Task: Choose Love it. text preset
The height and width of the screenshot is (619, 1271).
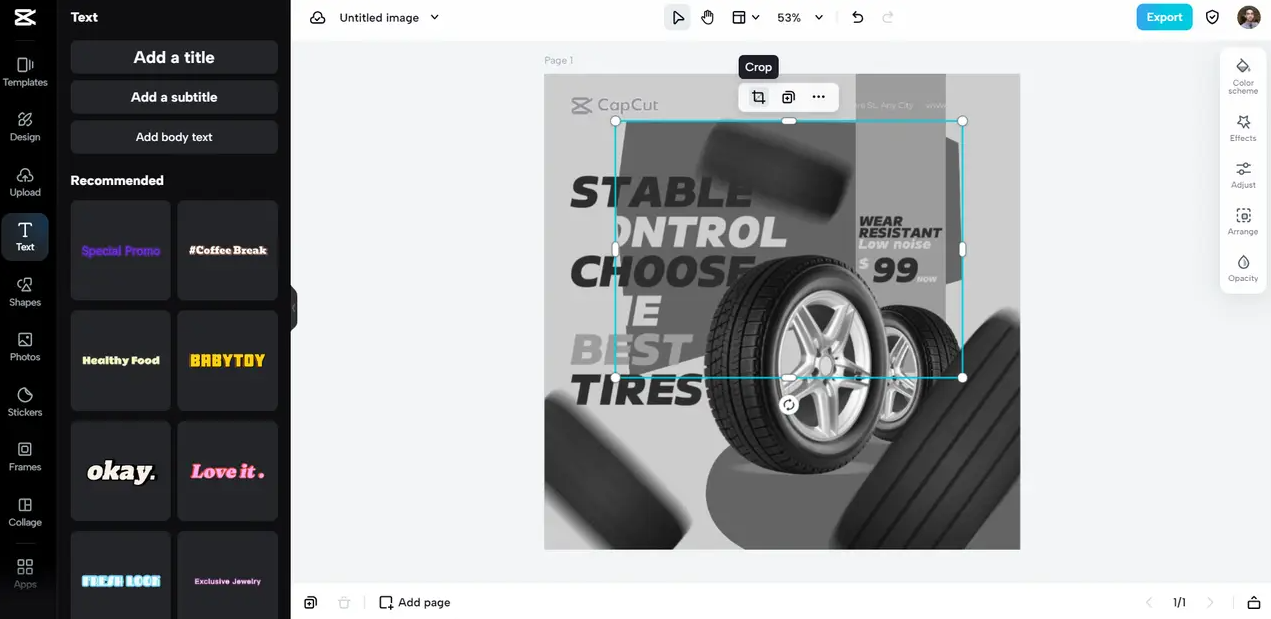Action: (x=228, y=471)
